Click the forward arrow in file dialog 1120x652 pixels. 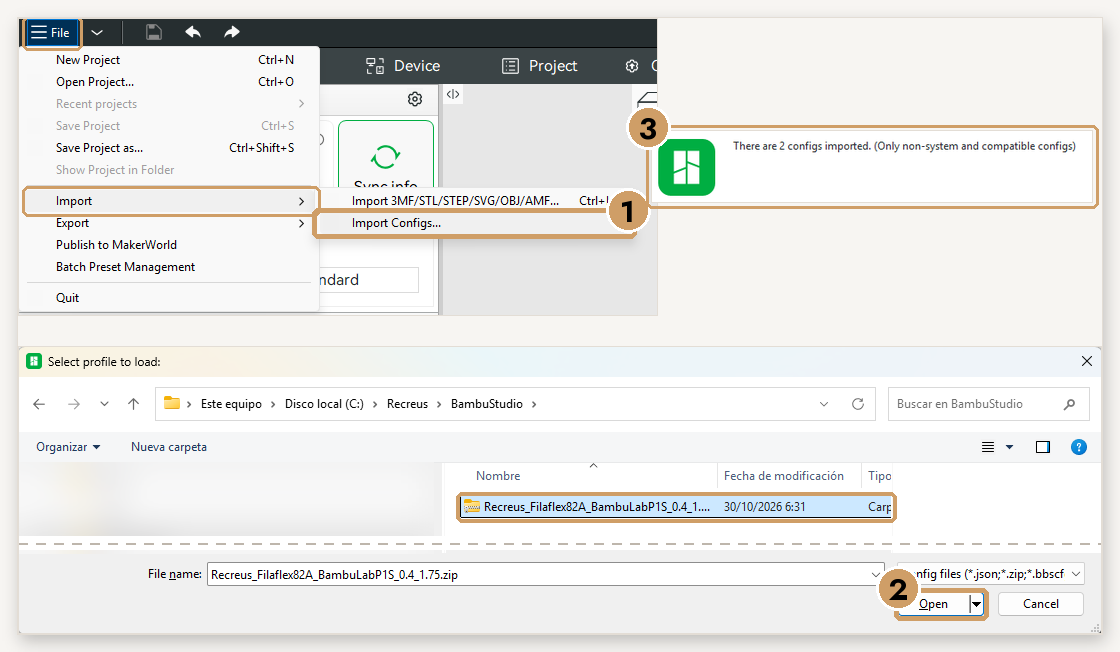[x=74, y=404]
